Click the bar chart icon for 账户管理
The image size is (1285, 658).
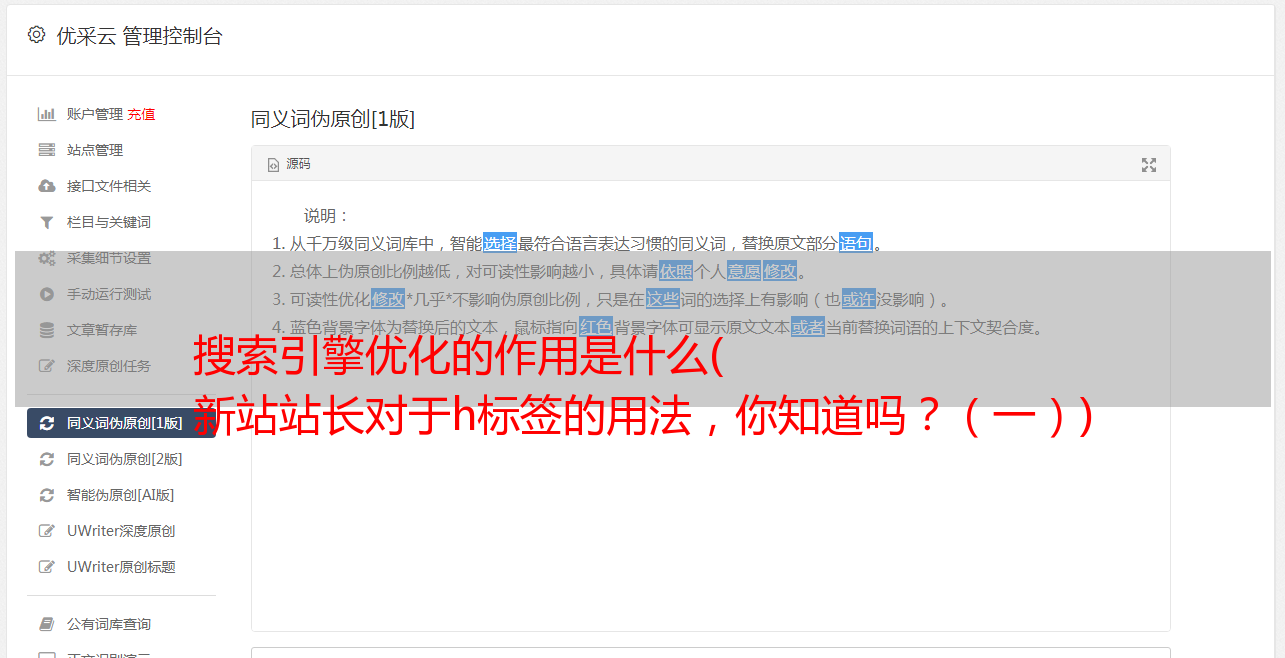[x=46, y=114]
